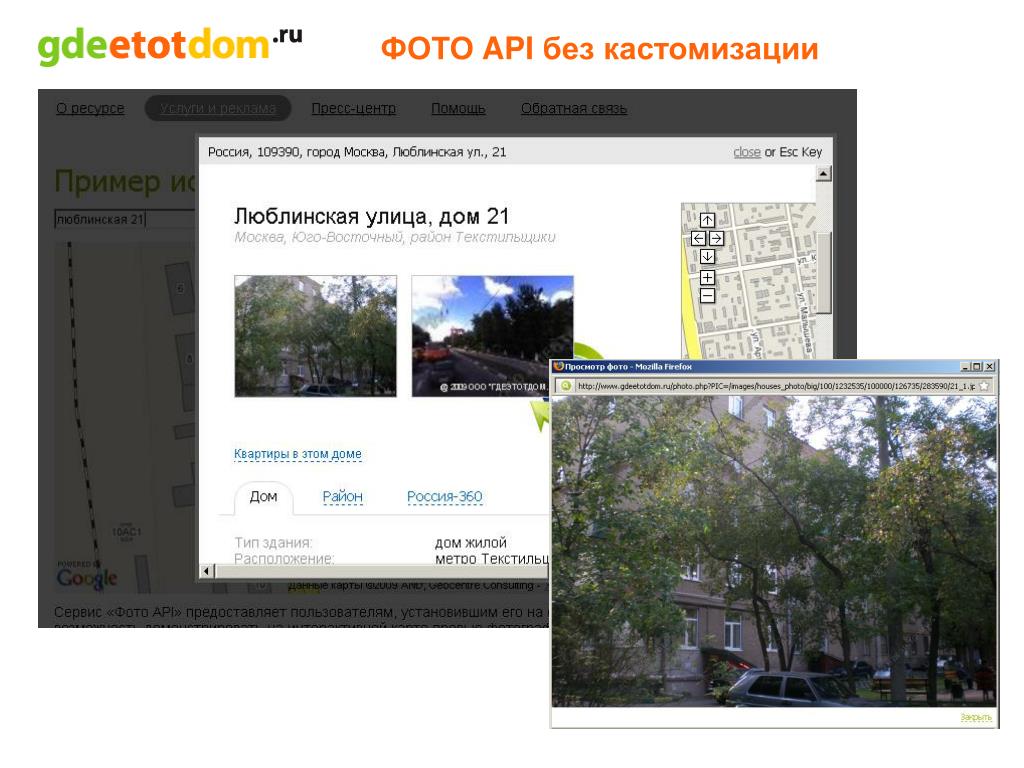Bookmark page with star icon in Firefox
1024x768 pixels.
point(984,386)
